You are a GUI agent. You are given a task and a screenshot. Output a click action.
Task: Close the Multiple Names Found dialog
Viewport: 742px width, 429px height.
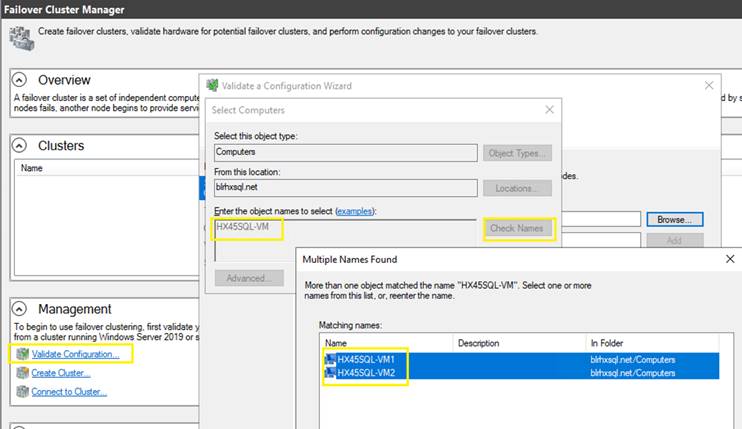point(730,259)
